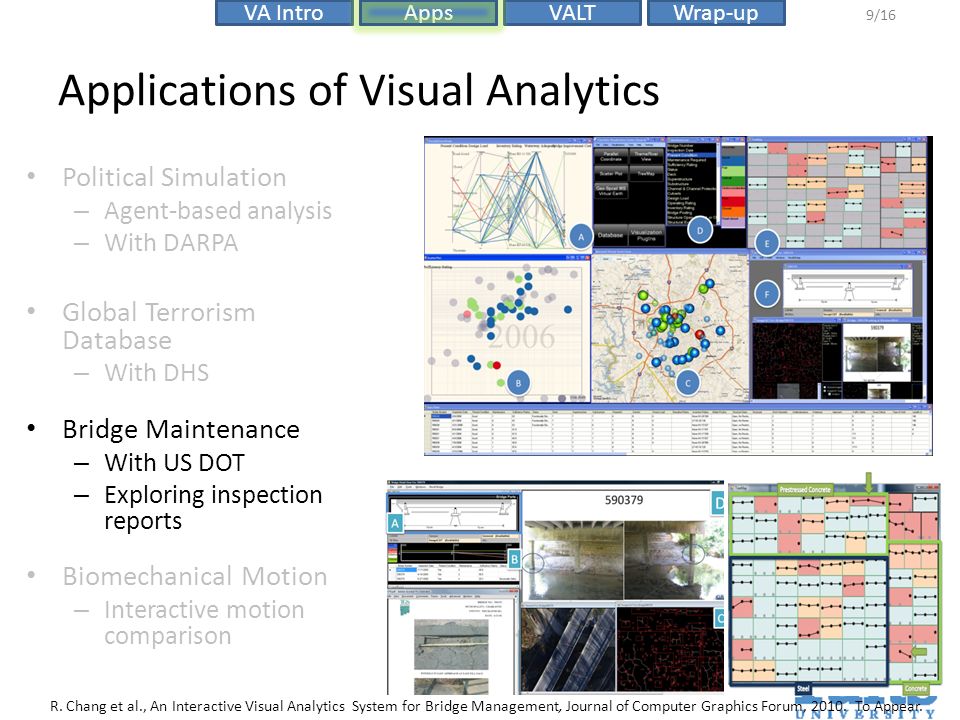The height and width of the screenshot is (720, 960).
Task: Click the Bridge Maintenance bullet
Action: coord(181,429)
